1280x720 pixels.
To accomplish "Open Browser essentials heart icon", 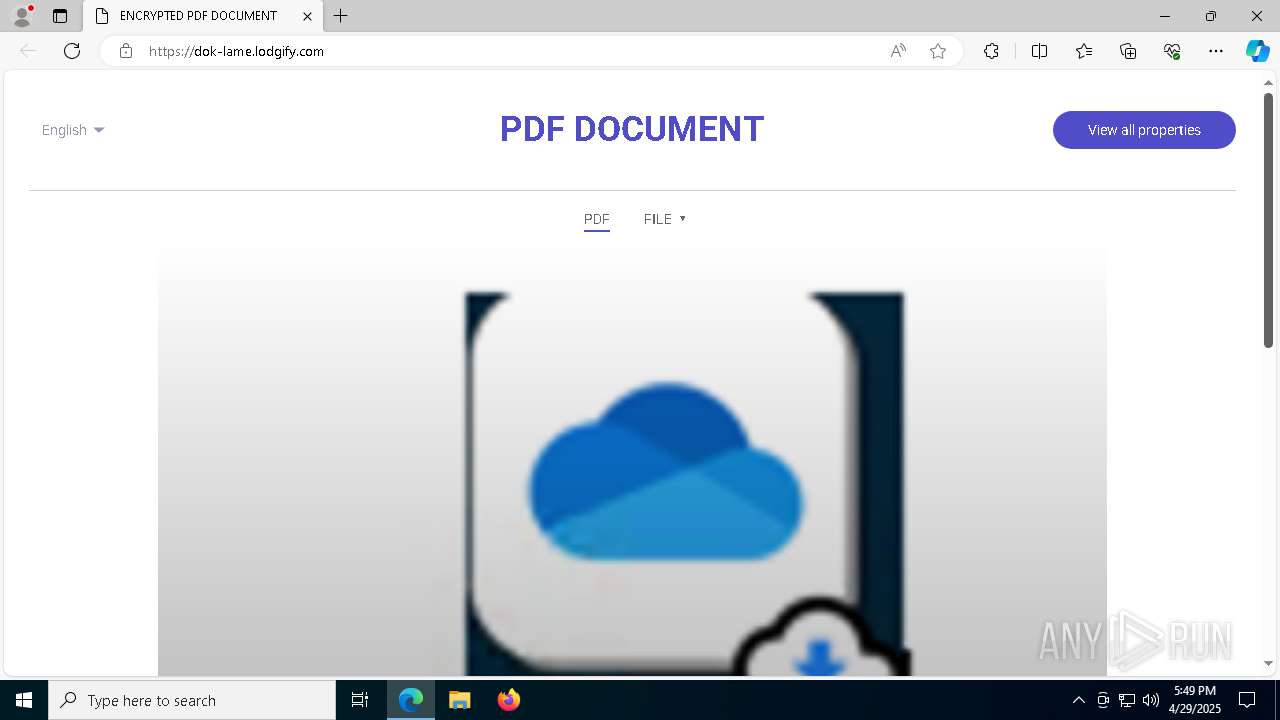I will pos(1172,51).
